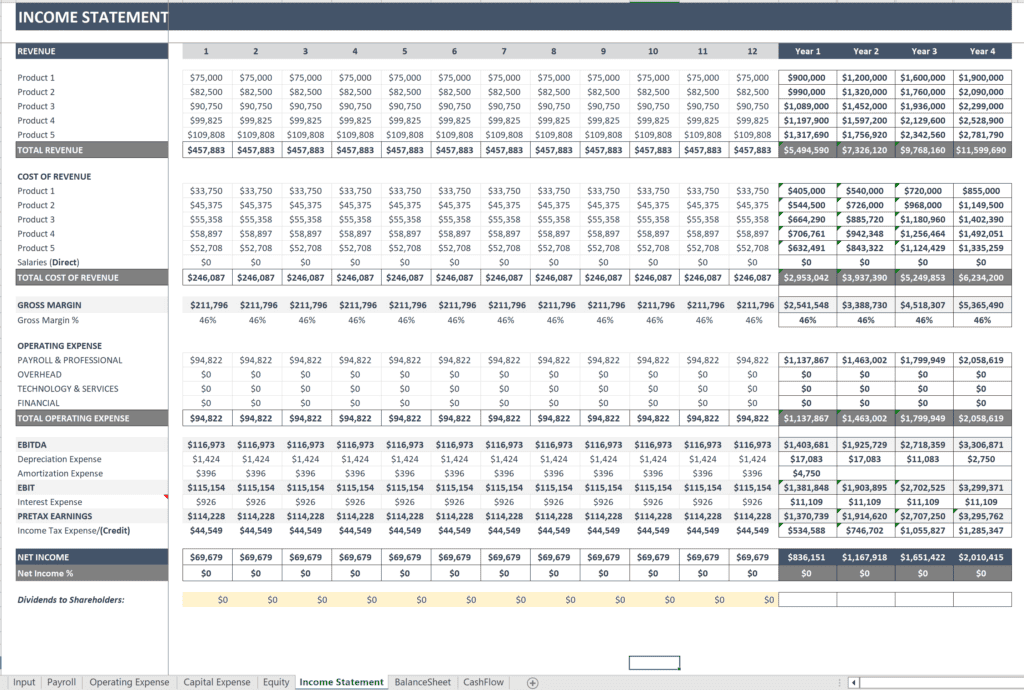Click Year 1 total cost $2,953,042
Image resolution: width=1024 pixels, height=690 pixels.
pyautogui.click(x=807, y=277)
